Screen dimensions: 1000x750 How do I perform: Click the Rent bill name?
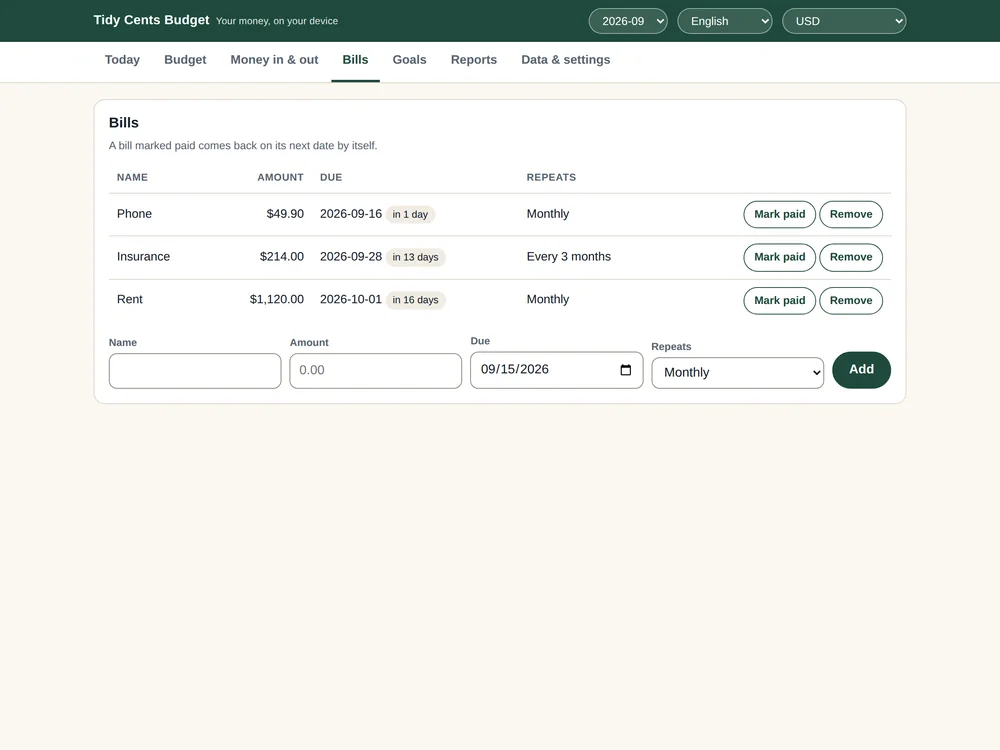click(x=129, y=299)
